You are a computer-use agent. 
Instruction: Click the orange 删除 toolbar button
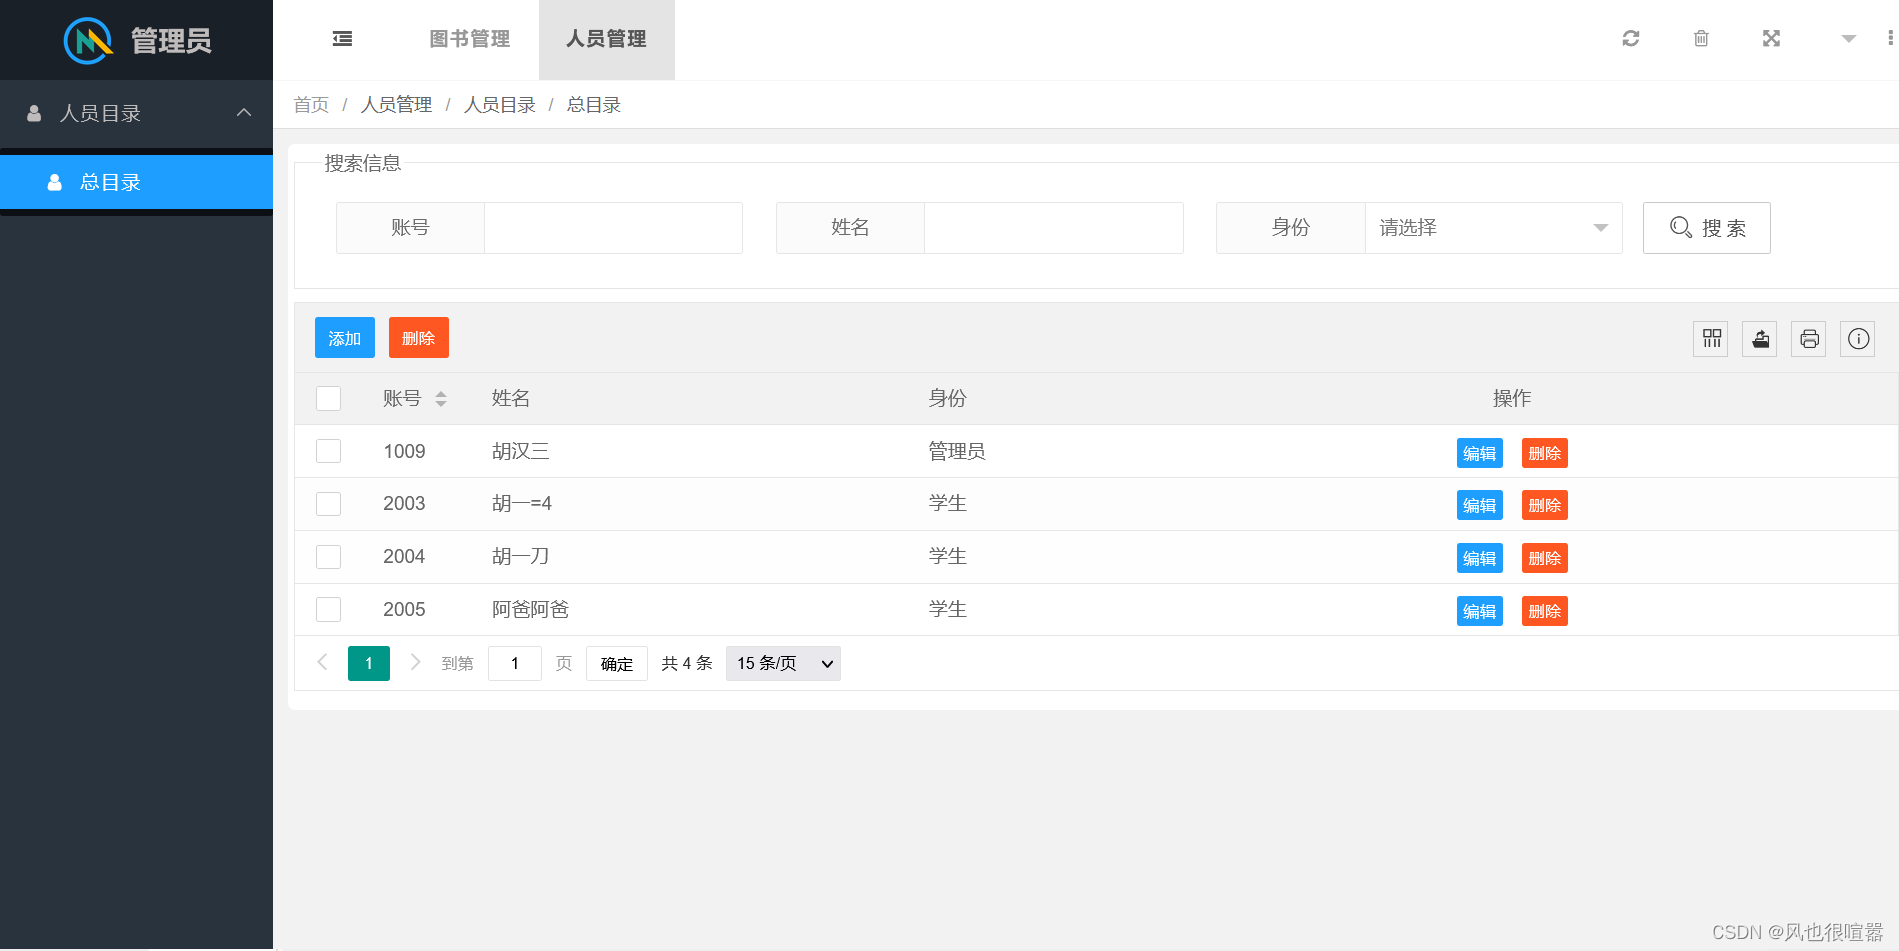coord(419,338)
